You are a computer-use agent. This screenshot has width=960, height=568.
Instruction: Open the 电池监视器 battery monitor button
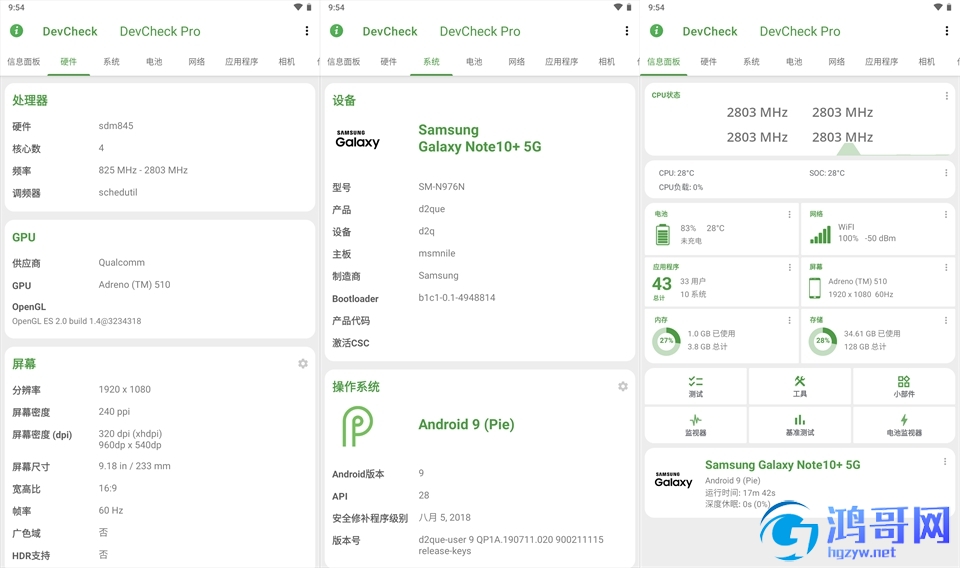click(904, 425)
